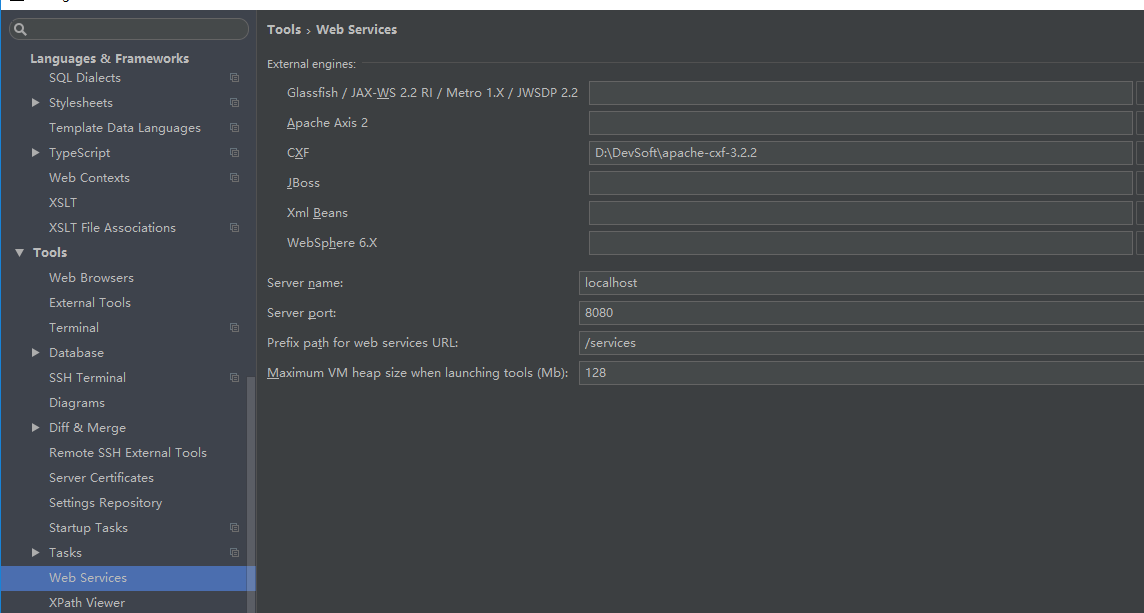Screen dimensions: 1144x613
Task: Click project-level icon beside SQL Dialects
Action: [234, 77]
